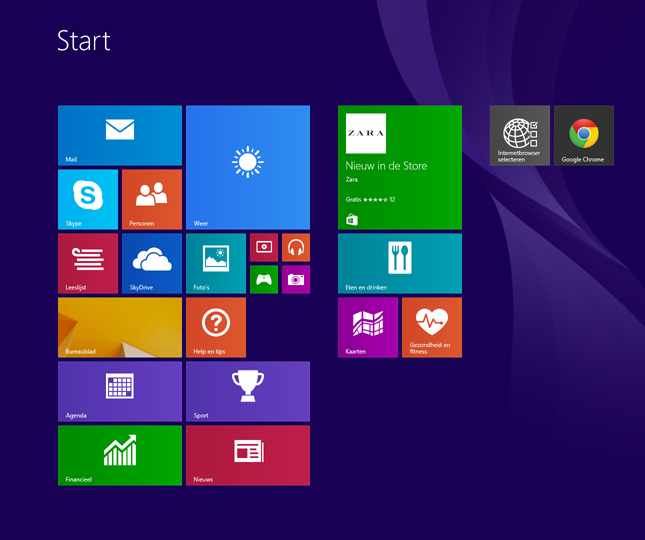Launch the small purple Camera tile
The height and width of the screenshot is (540, 645).
point(296,280)
